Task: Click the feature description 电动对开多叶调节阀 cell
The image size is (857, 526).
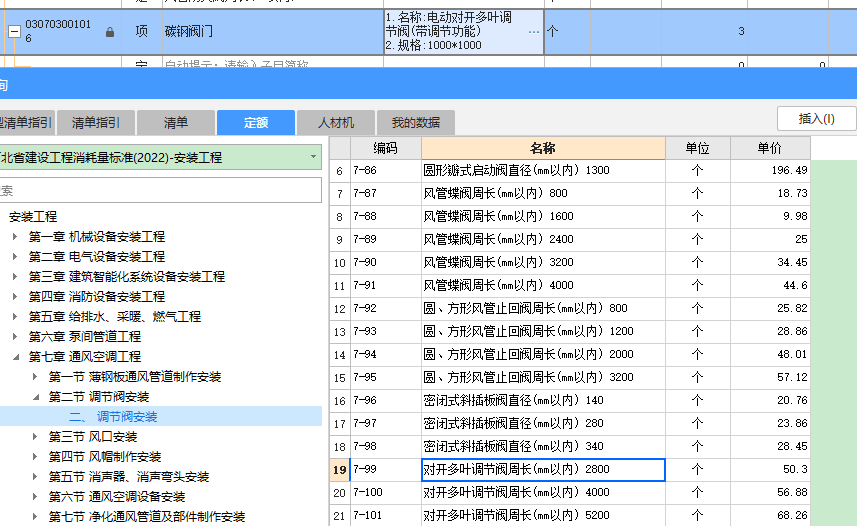Action: (463, 32)
